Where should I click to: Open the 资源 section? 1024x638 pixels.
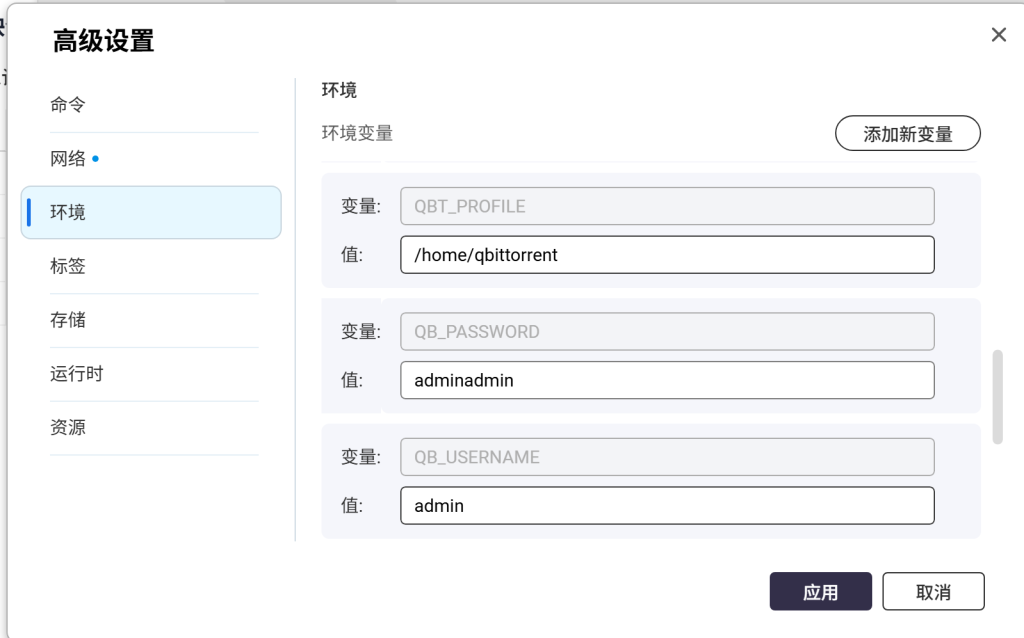point(68,428)
